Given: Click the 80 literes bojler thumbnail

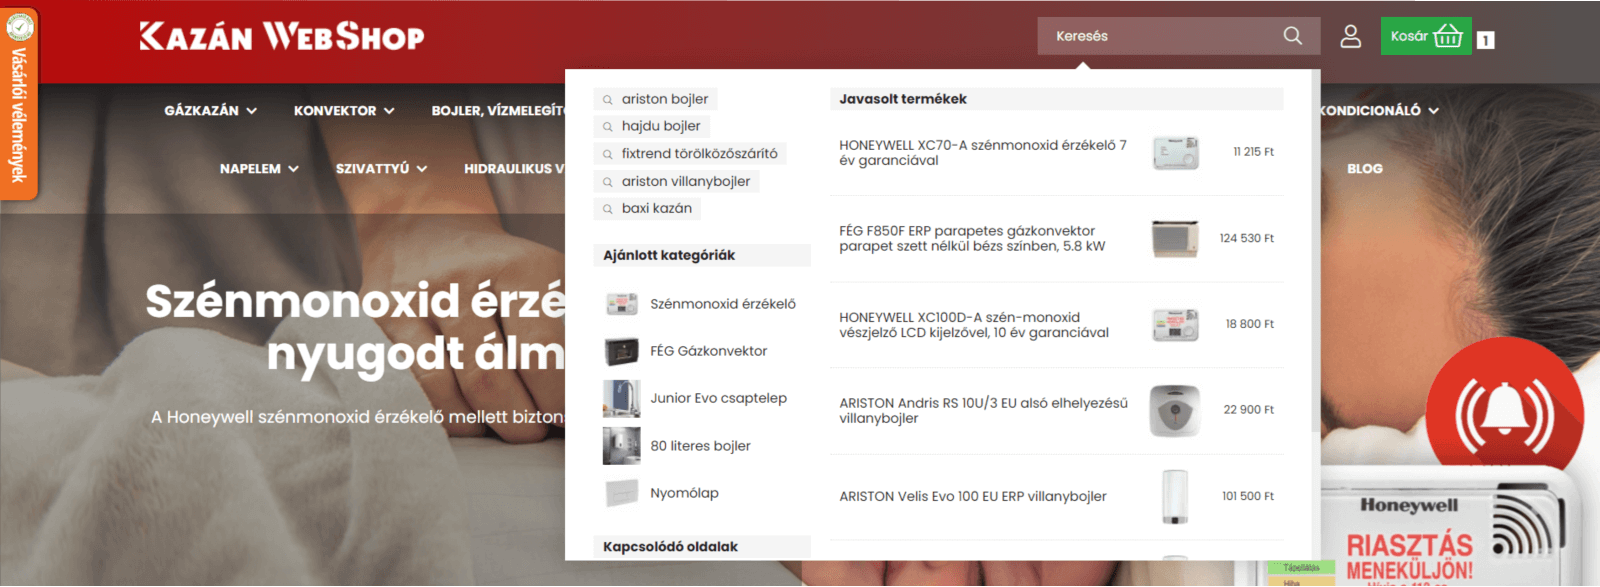Looking at the screenshot, I should point(621,446).
